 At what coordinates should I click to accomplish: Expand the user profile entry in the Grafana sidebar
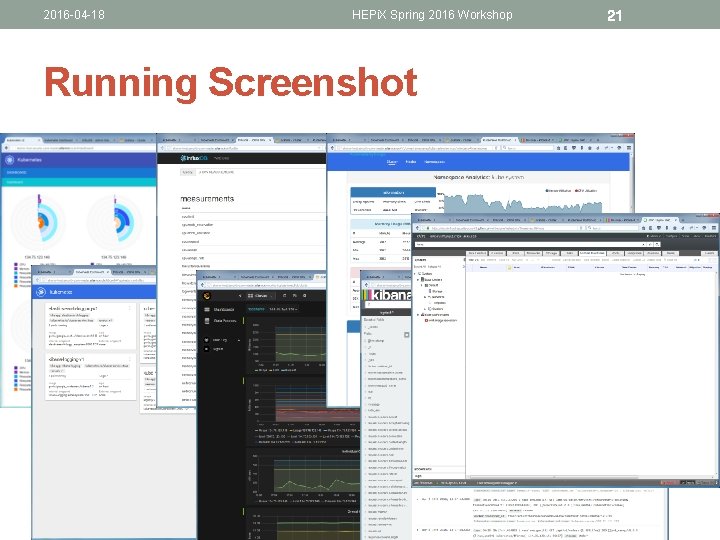click(x=222, y=340)
